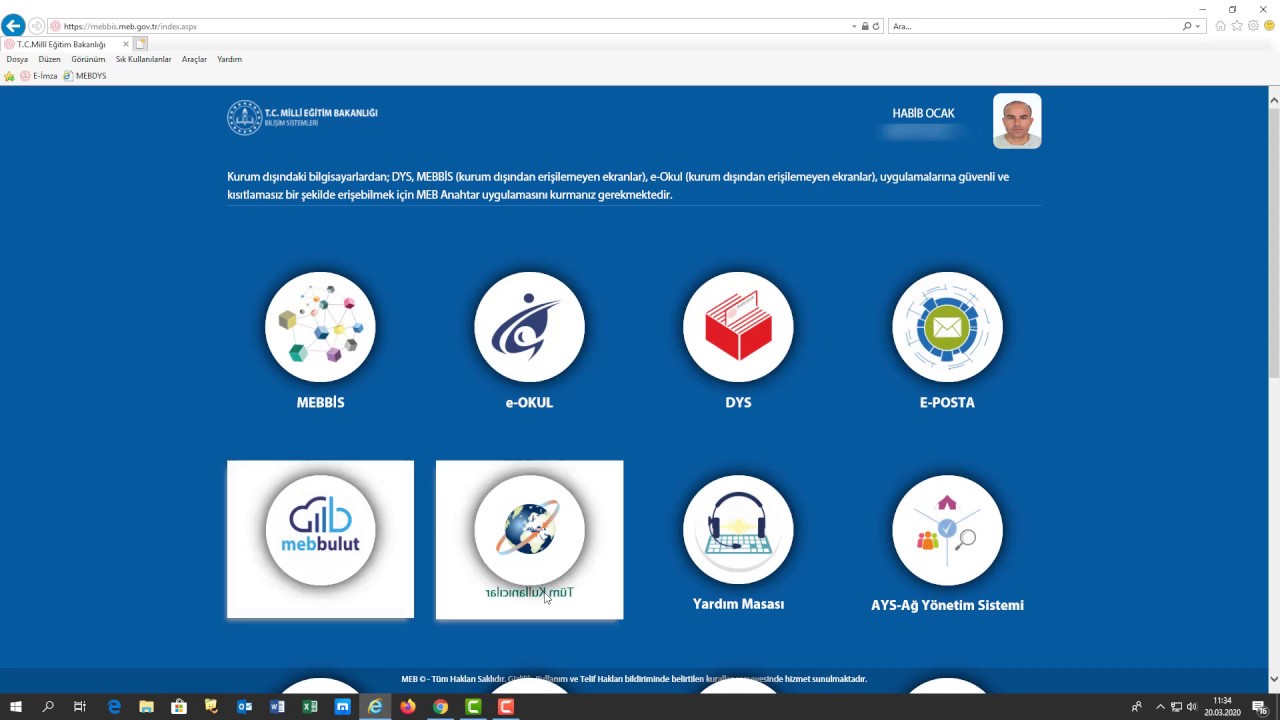Click the security lock icon in address bar

[x=865, y=26]
